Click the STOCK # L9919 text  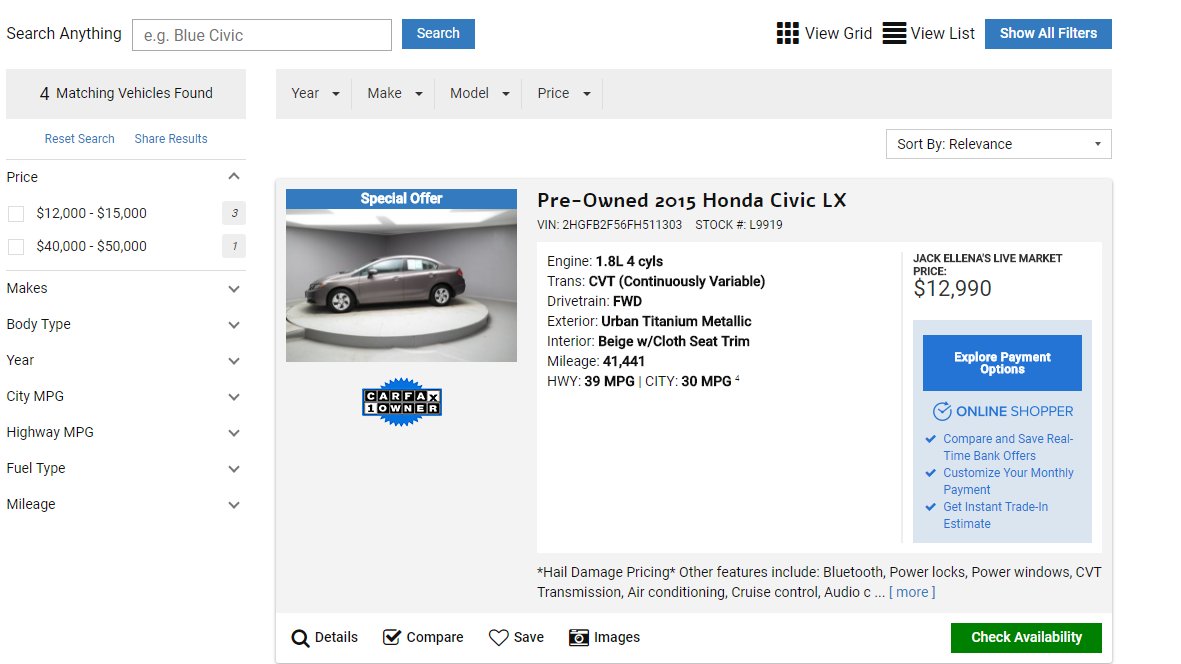[x=739, y=225]
